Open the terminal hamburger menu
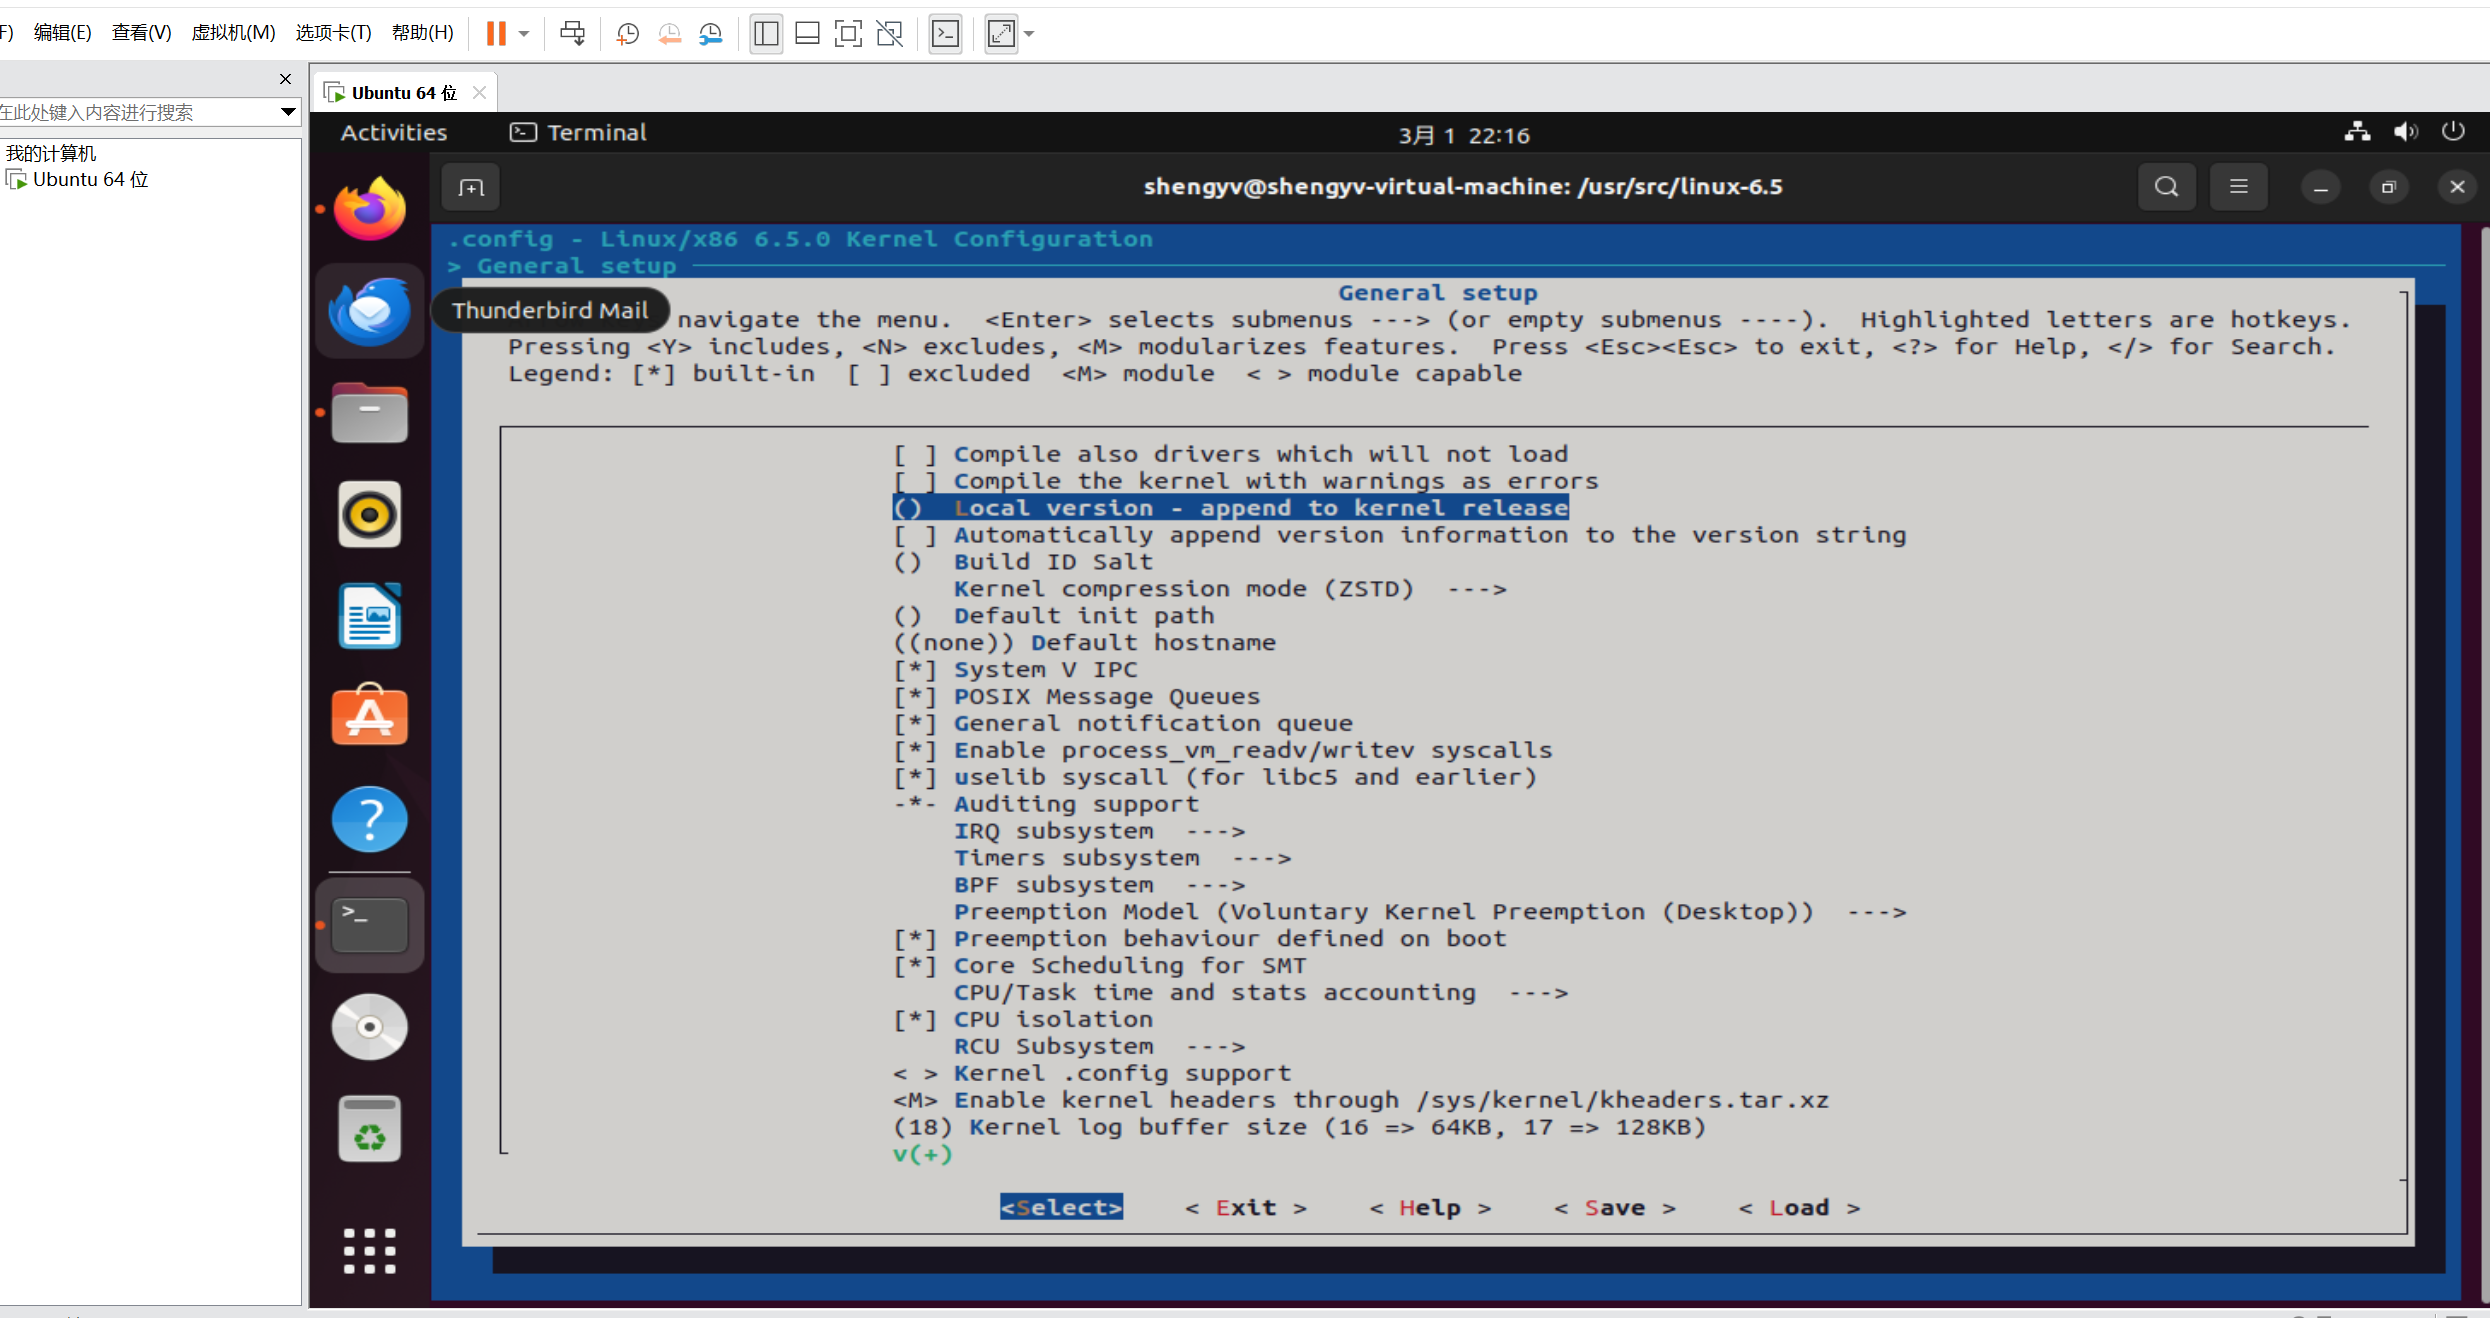The image size is (2490, 1318). tap(2239, 187)
